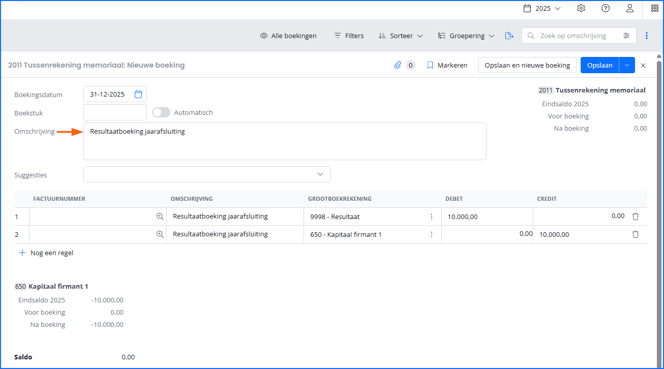Open the settings gear icon
This screenshot has width=664, height=369.
[581, 8]
